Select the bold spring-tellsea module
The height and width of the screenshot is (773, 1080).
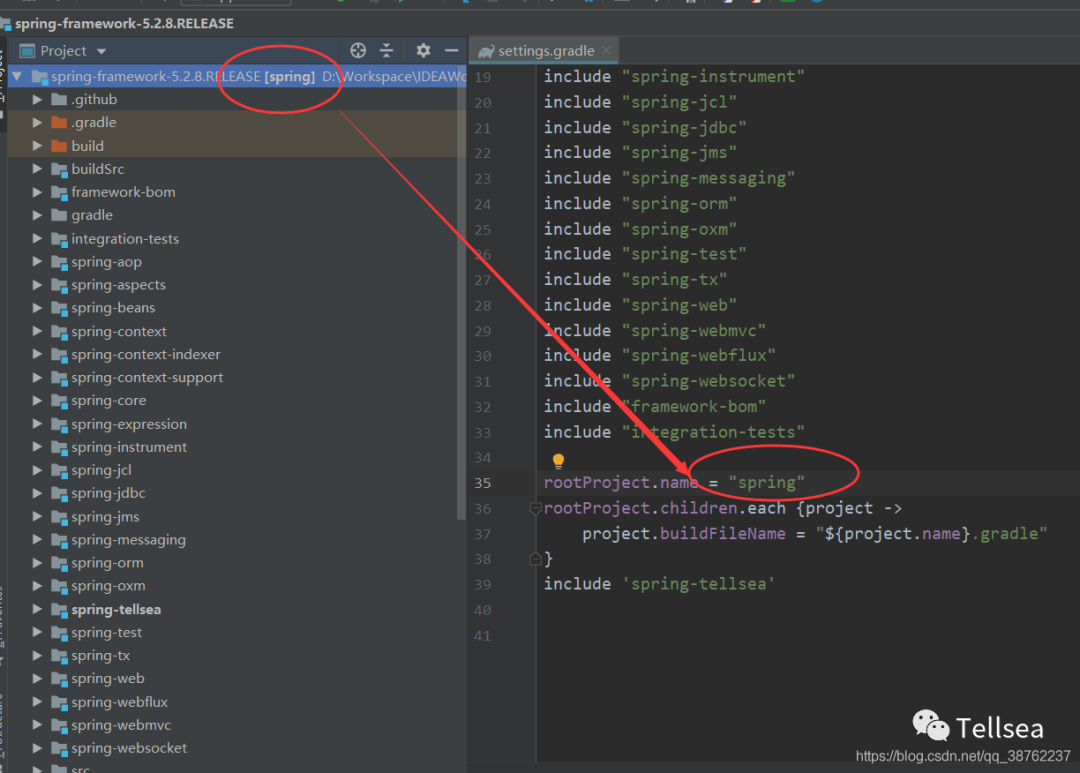(x=116, y=609)
